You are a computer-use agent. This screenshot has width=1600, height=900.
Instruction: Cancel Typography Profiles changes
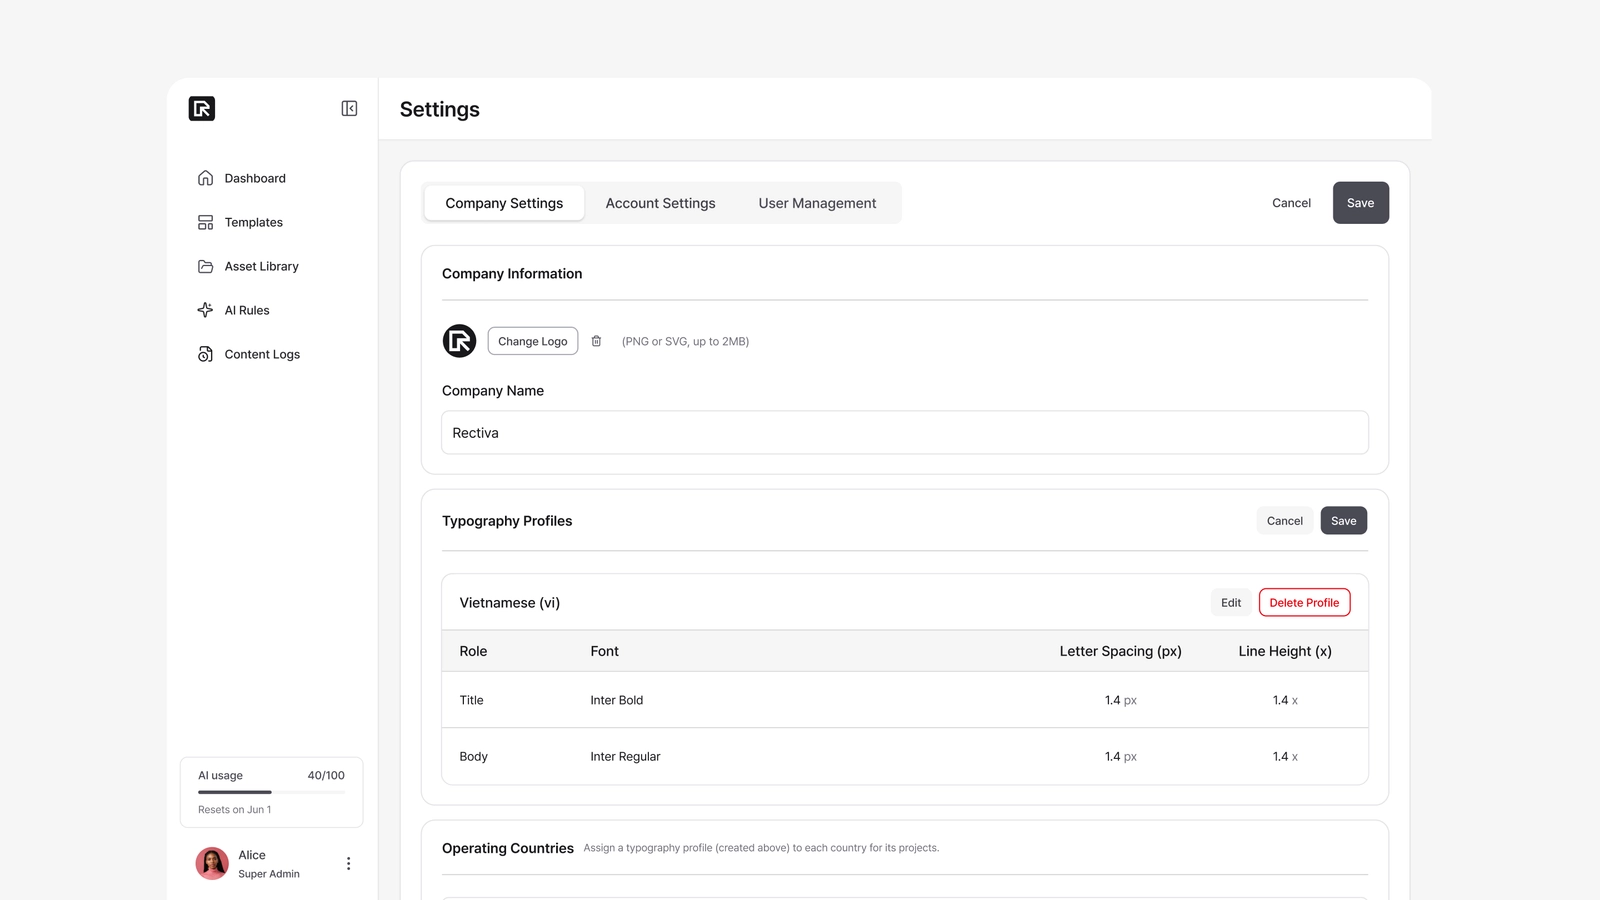[x=1284, y=521]
